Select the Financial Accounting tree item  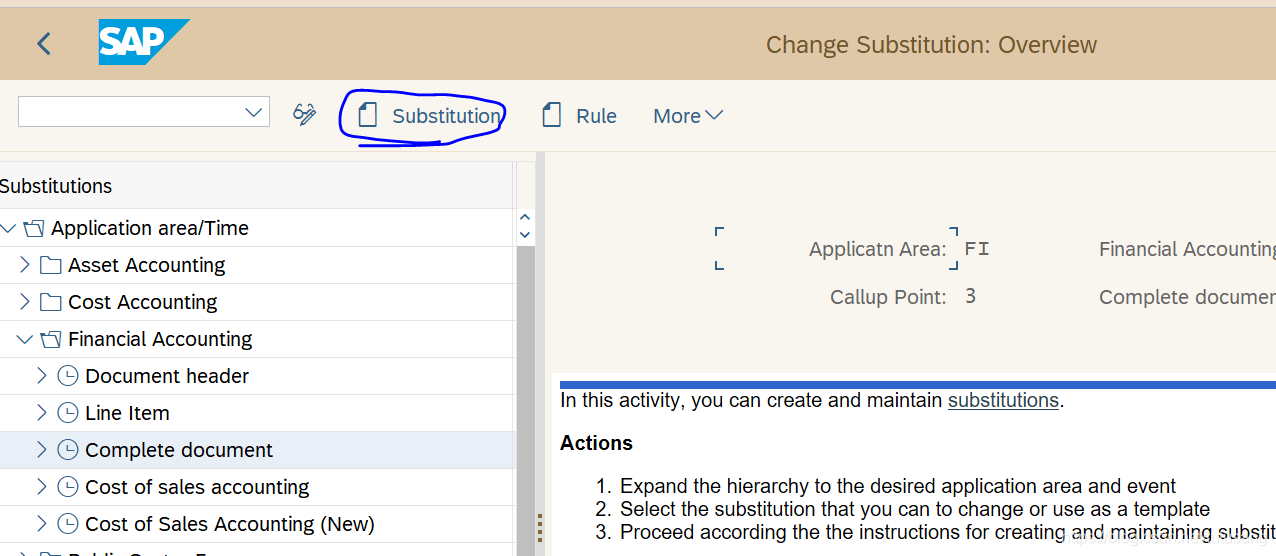[x=160, y=339]
